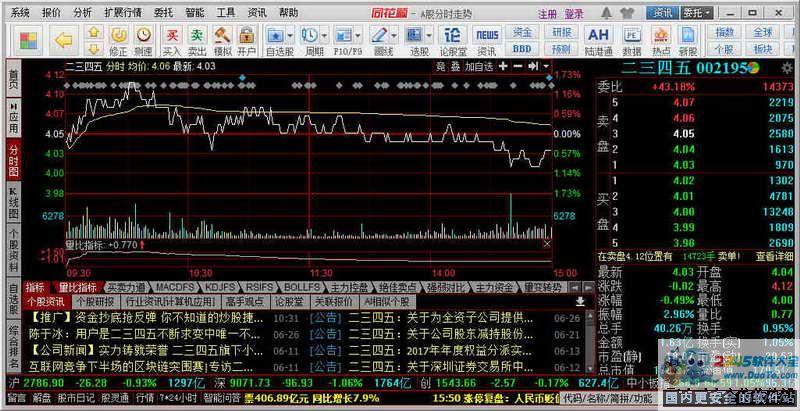Screen dimensions: 800x411
Task: Click the bell notification icon
Action: click(607, 13)
